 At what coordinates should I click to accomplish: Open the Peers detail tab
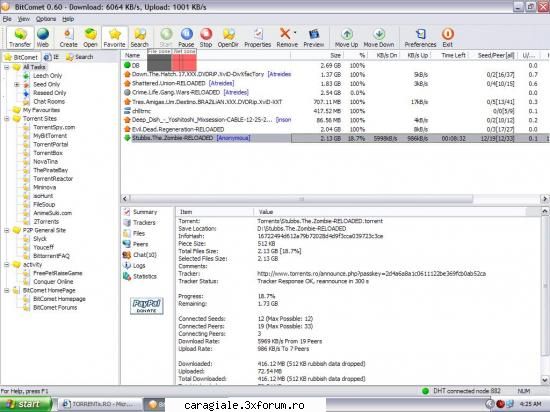click(136, 244)
